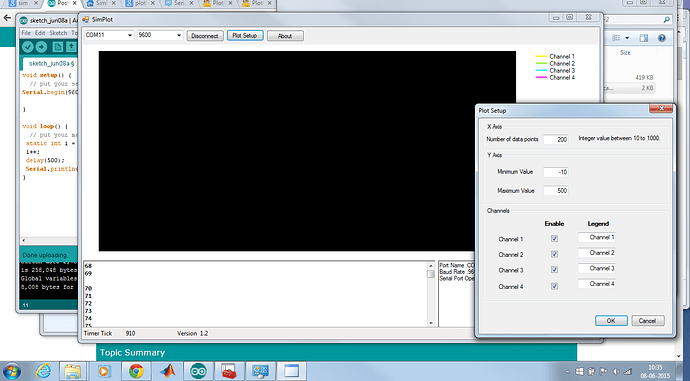Click the Arduino editor horizontal scroll left arrow
Screen dimensions: 690x381
23,240
